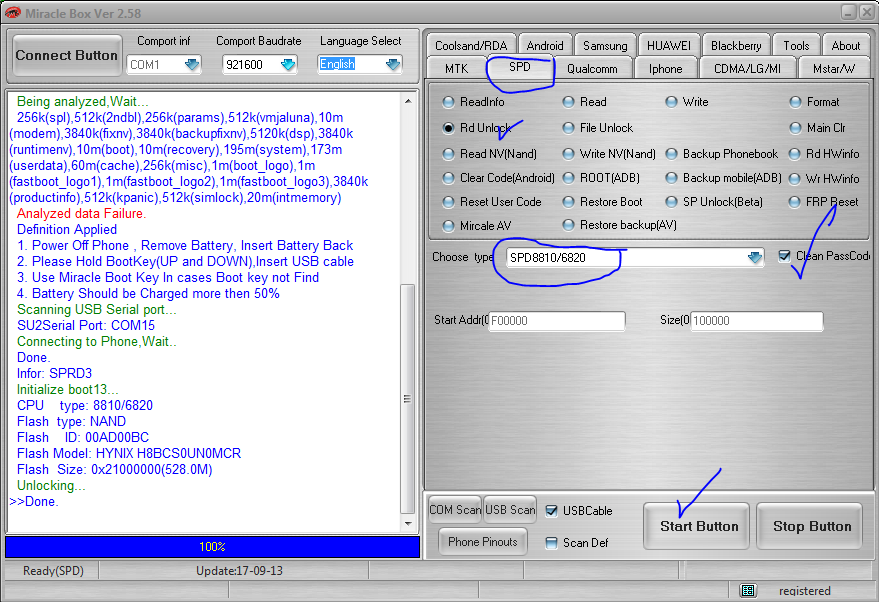The image size is (879, 602).
Task: Select the Write NV(Nand) radio option
Action: point(568,154)
